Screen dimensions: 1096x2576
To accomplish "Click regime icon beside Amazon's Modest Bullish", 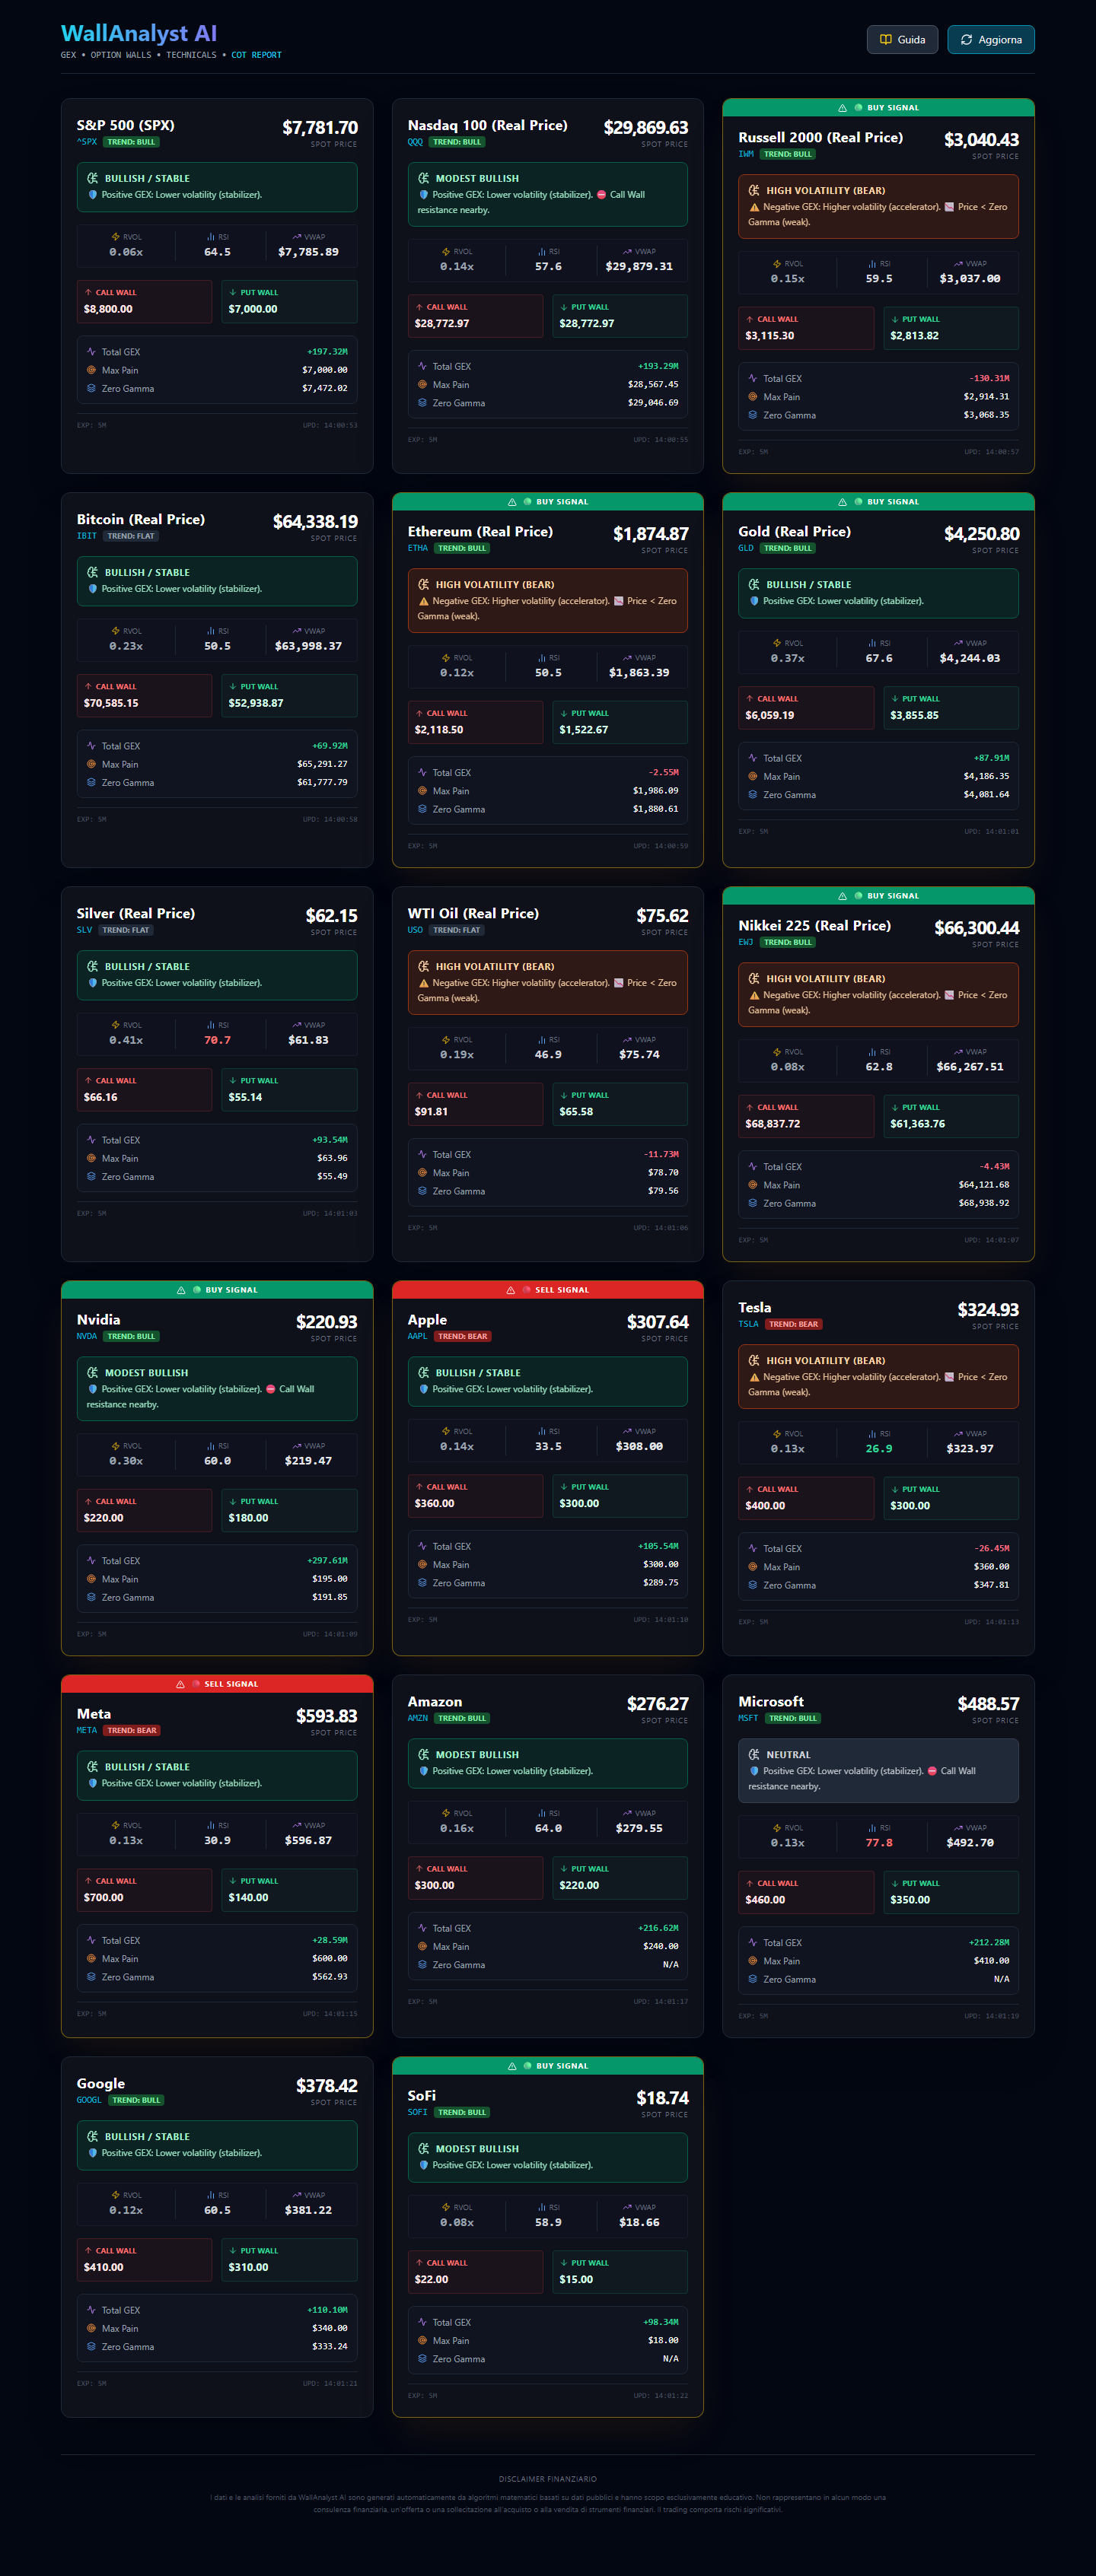I will [x=424, y=1754].
